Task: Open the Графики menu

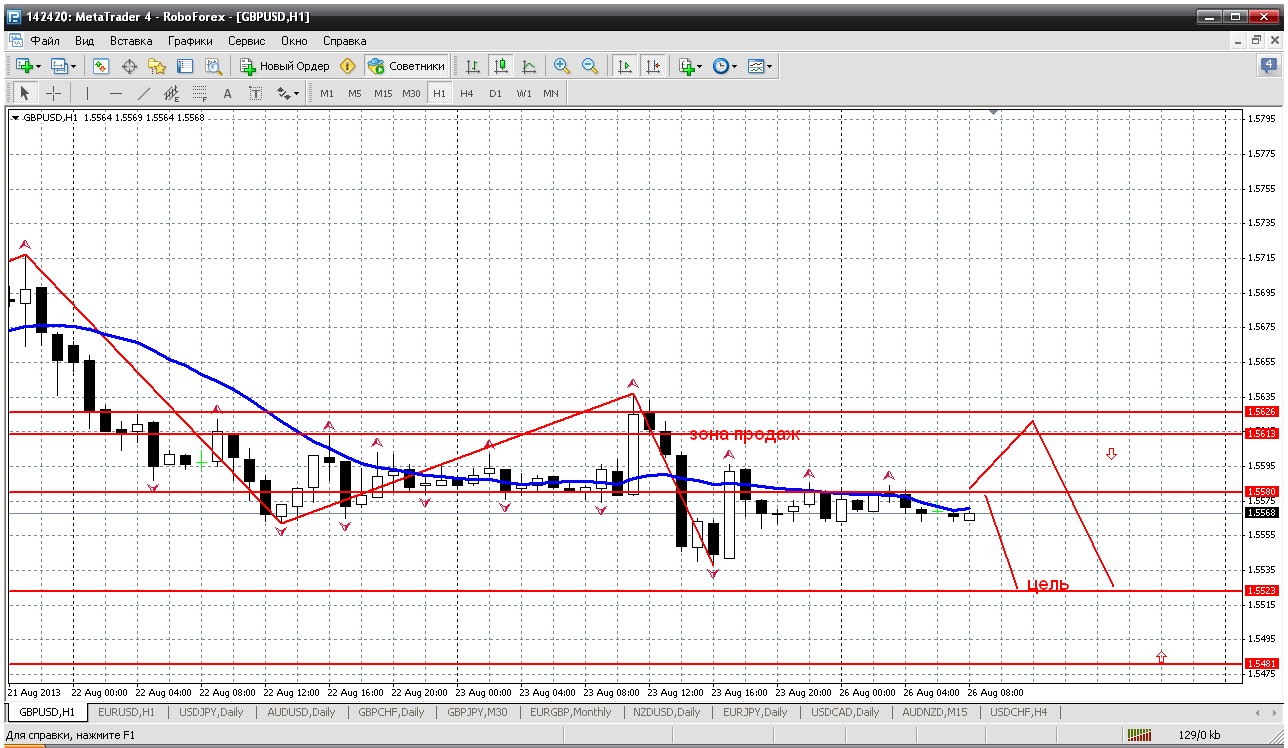Action: click(190, 41)
